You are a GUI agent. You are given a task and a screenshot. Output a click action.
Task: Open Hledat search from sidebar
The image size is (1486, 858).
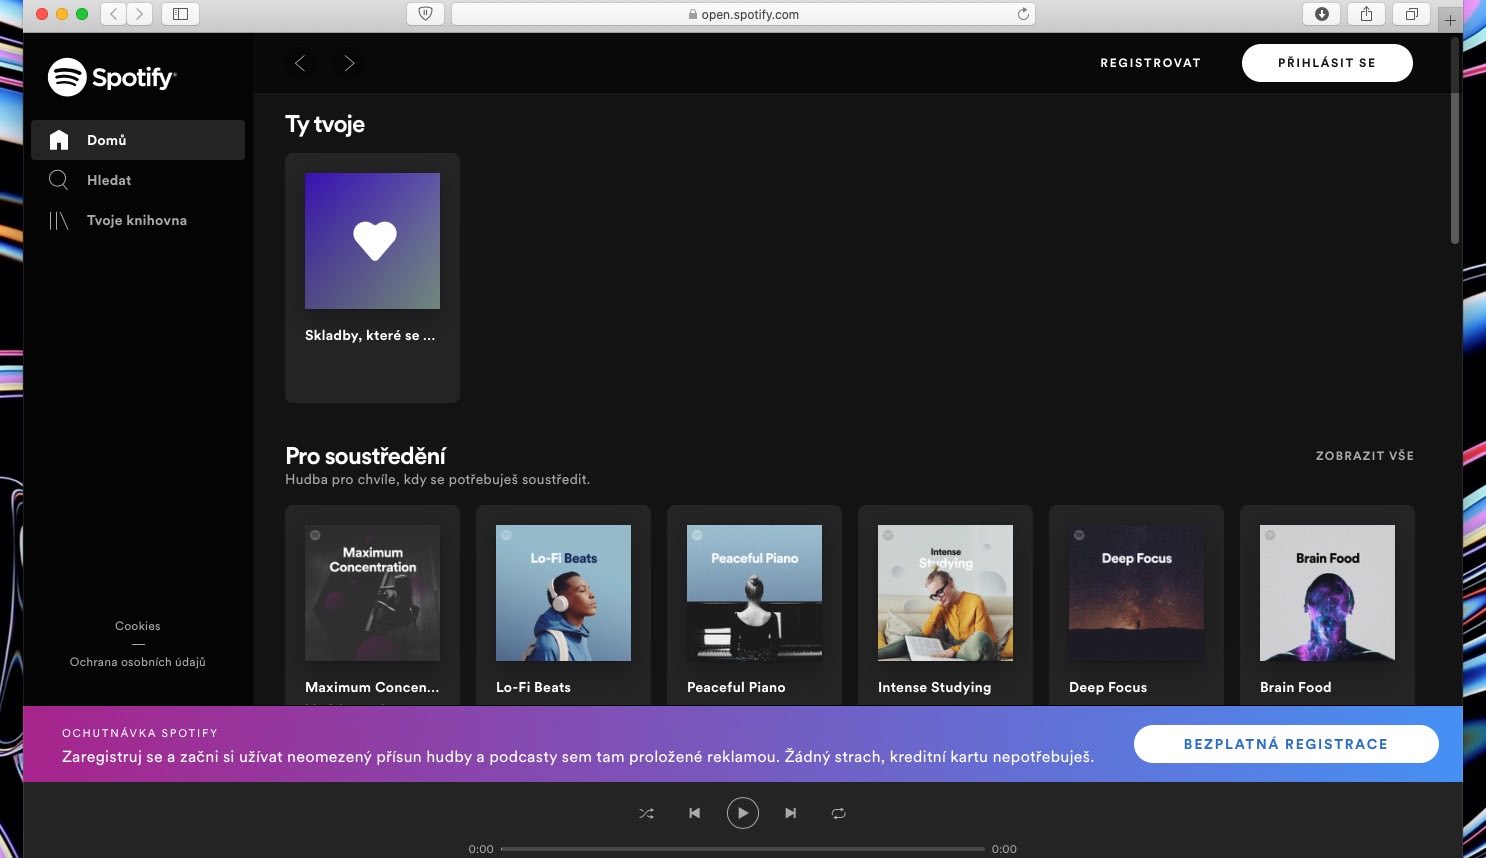108,180
